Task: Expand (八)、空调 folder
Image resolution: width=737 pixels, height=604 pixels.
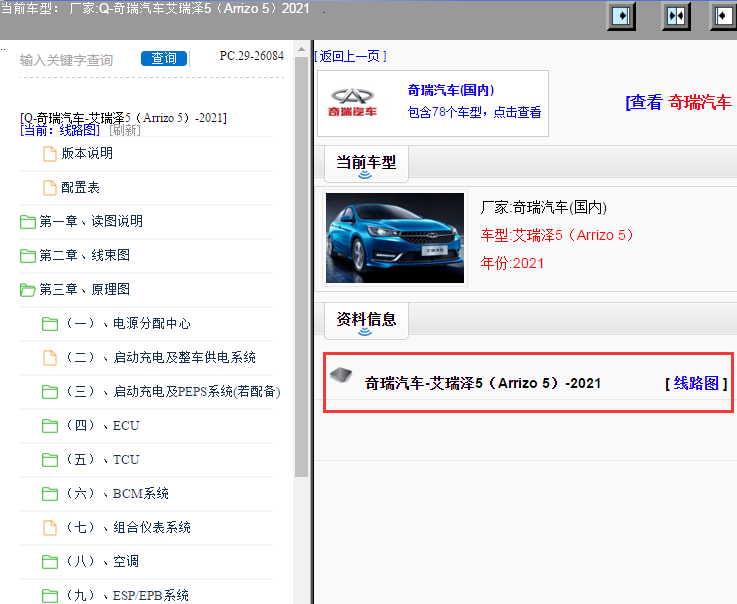Action: [x=102, y=561]
